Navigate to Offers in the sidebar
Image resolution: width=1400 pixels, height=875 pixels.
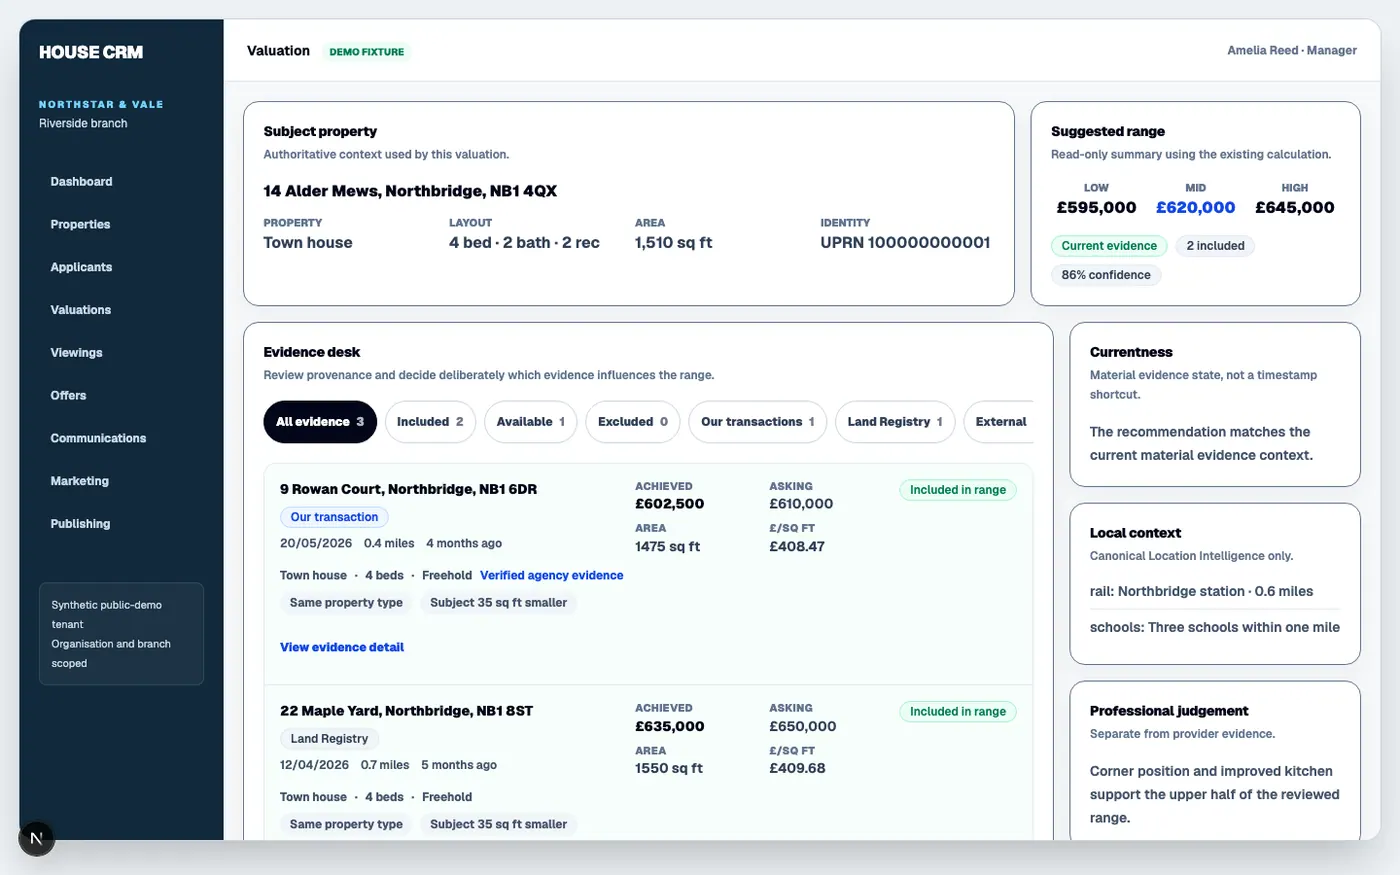[68, 396]
